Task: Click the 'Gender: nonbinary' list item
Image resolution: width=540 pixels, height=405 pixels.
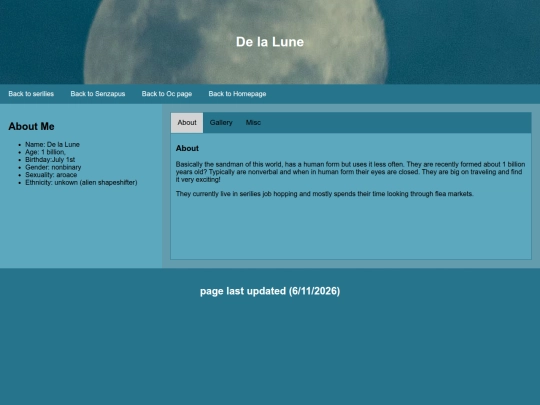Action: 53,167
